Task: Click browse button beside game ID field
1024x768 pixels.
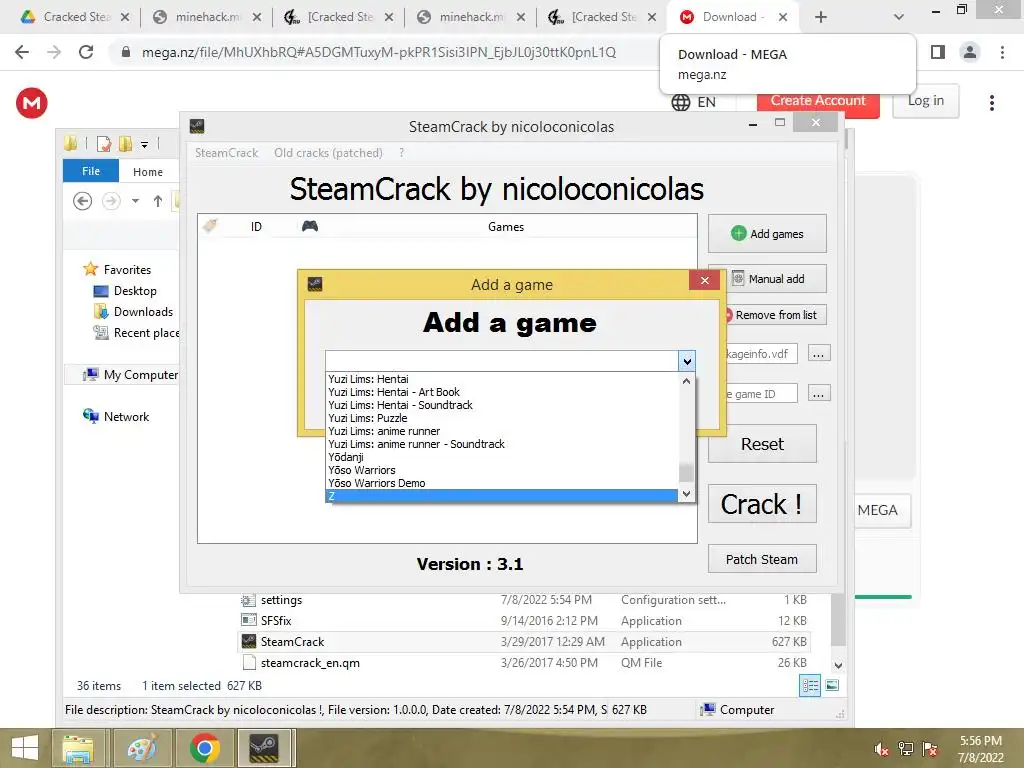Action: click(818, 394)
